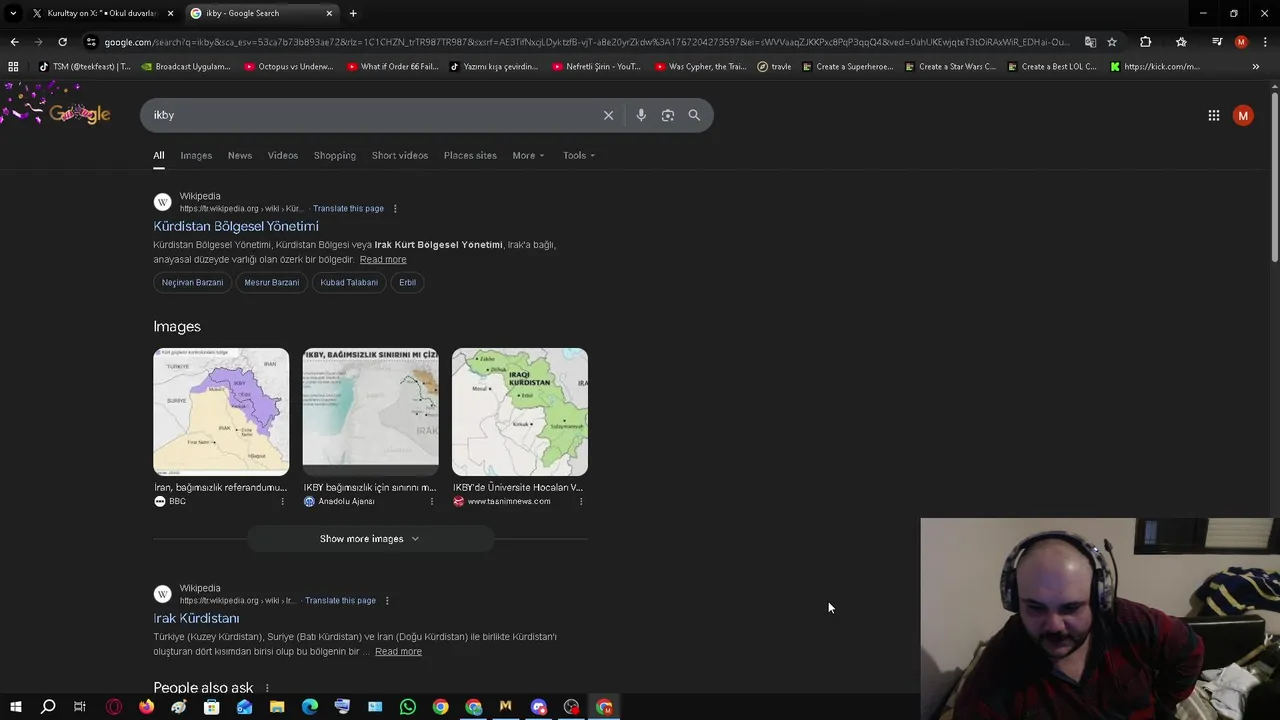Reload the page
This screenshot has width=1280, height=720.
(x=62, y=42)
